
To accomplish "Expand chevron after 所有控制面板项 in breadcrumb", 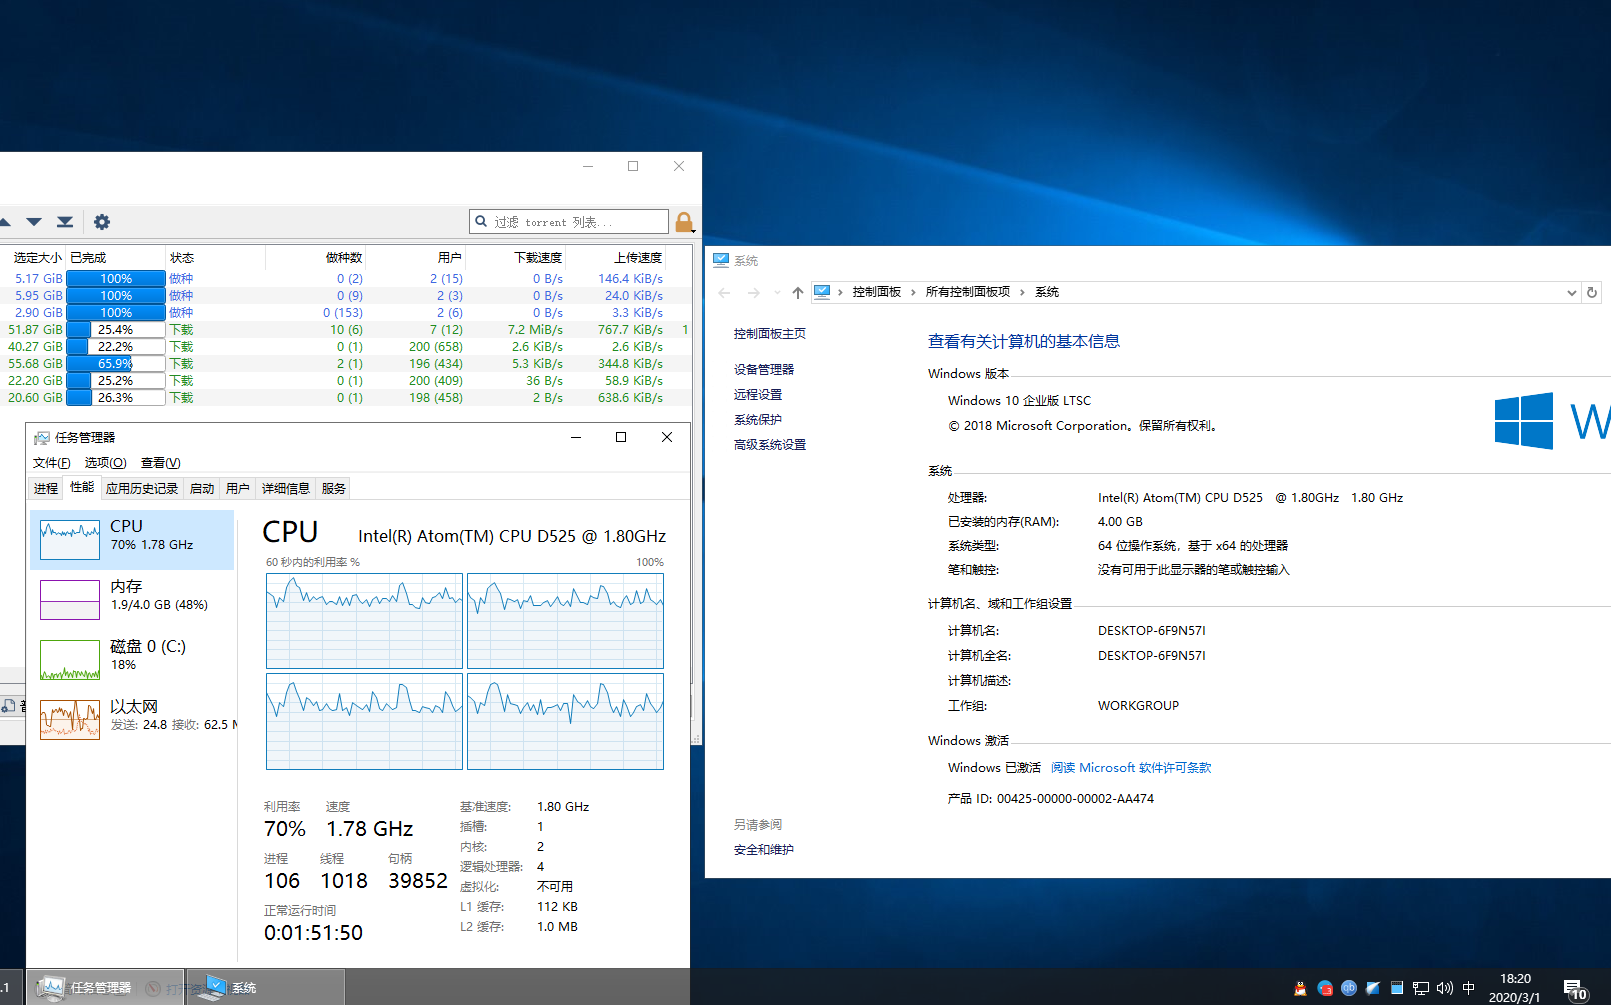I will [1022, 292].
